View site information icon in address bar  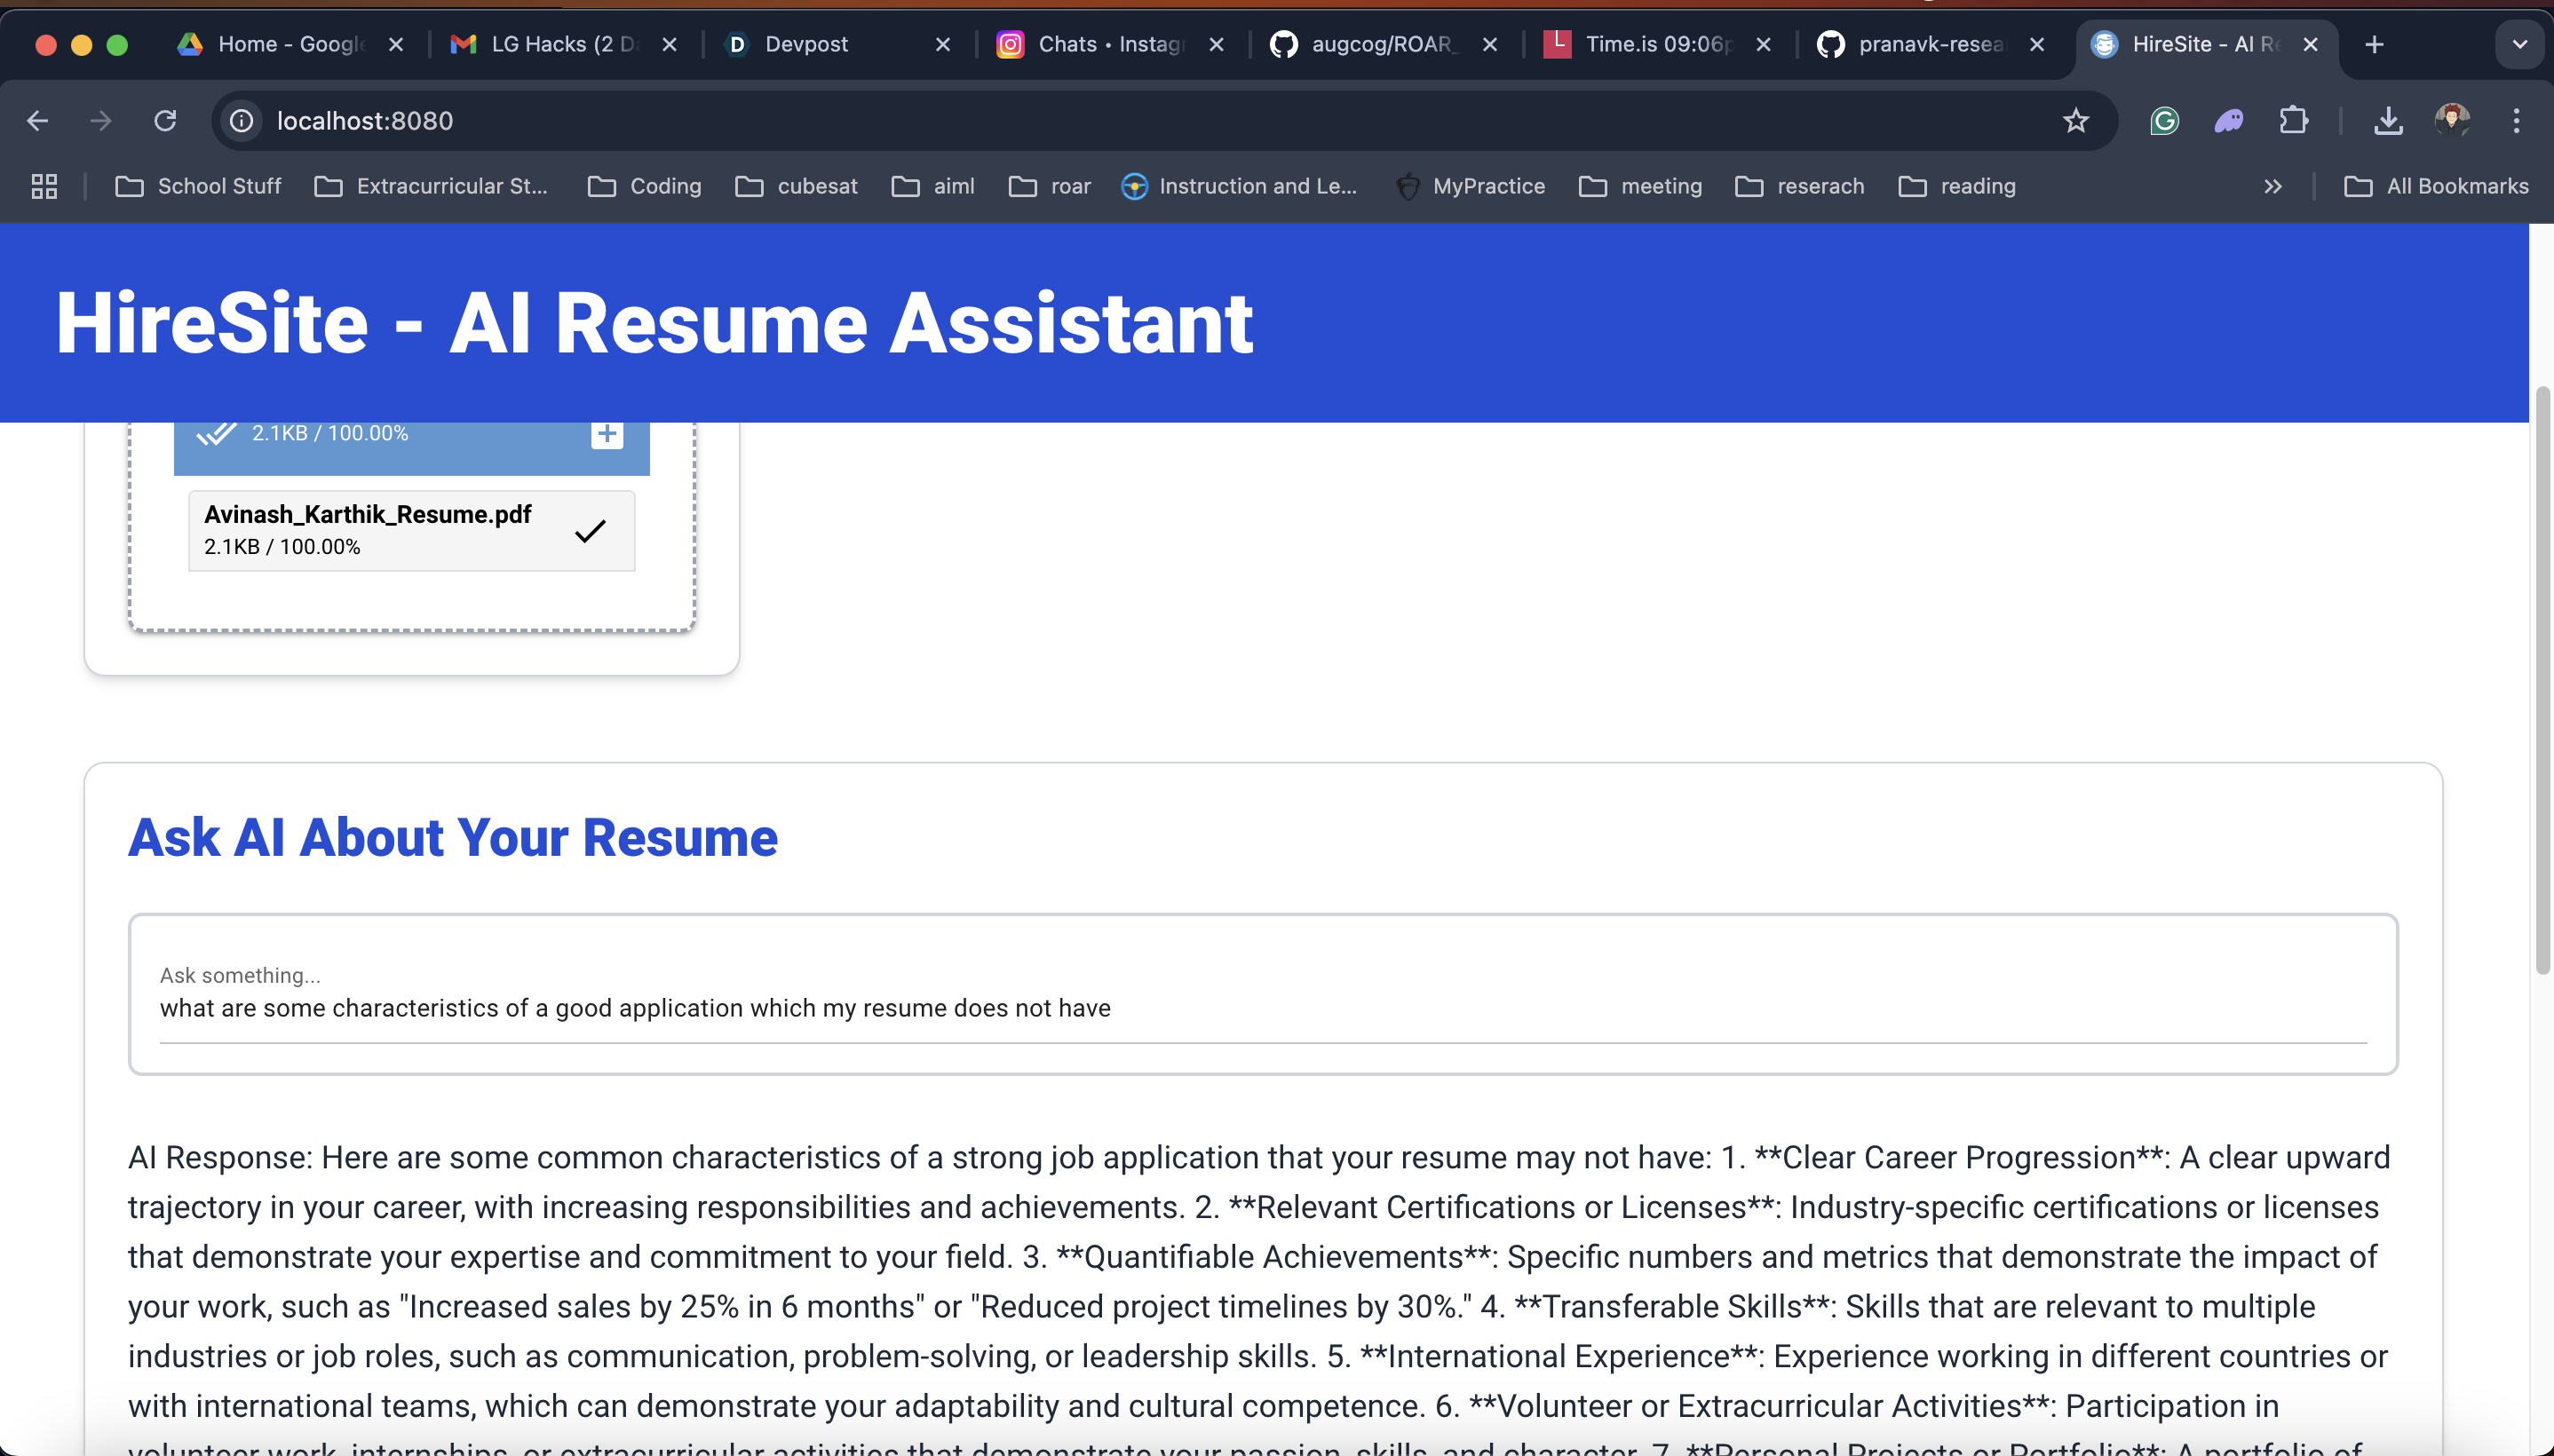click(241, 121)
